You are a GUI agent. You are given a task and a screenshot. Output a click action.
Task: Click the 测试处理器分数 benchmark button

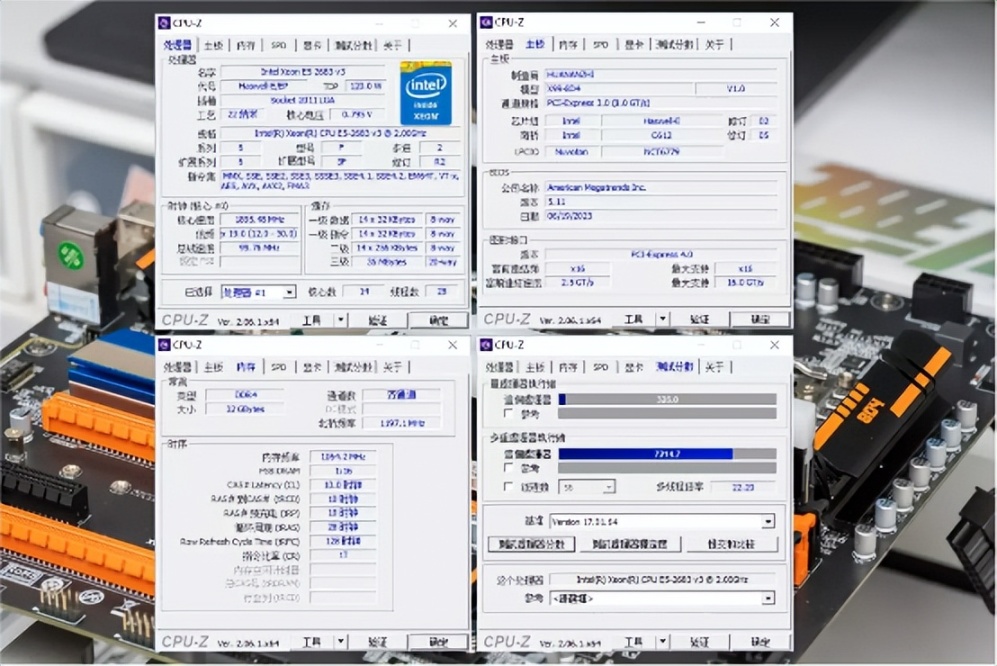click(x=532, y=545)
